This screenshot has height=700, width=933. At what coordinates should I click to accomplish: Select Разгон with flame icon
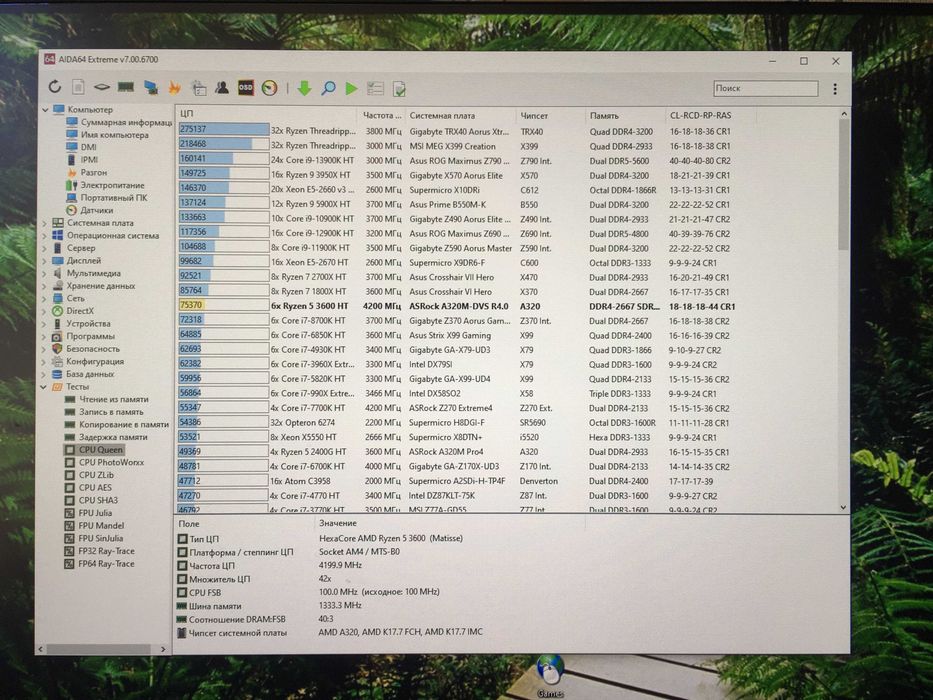click(94, 172)
